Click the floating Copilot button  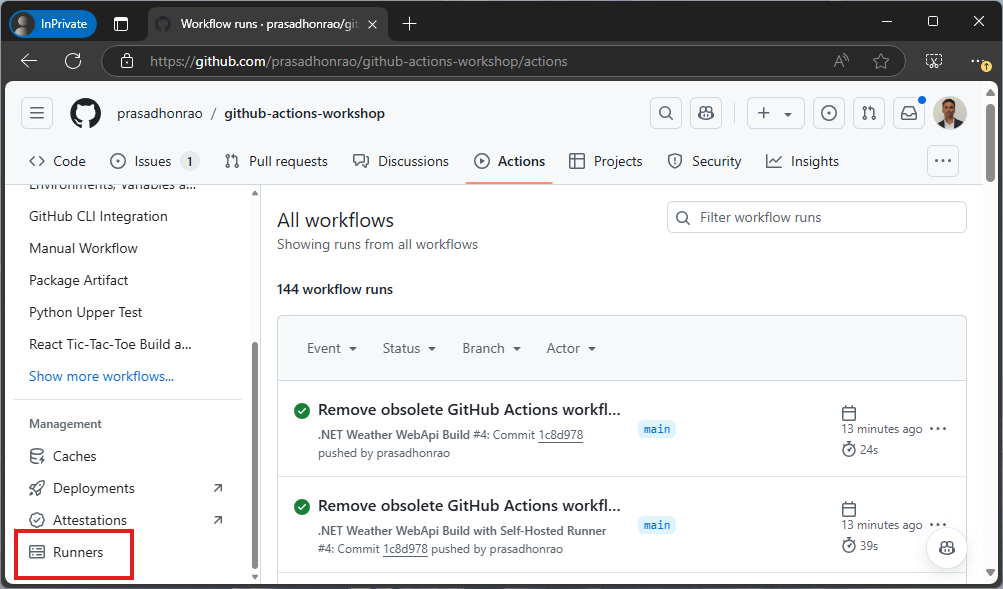tap(947, 548)
